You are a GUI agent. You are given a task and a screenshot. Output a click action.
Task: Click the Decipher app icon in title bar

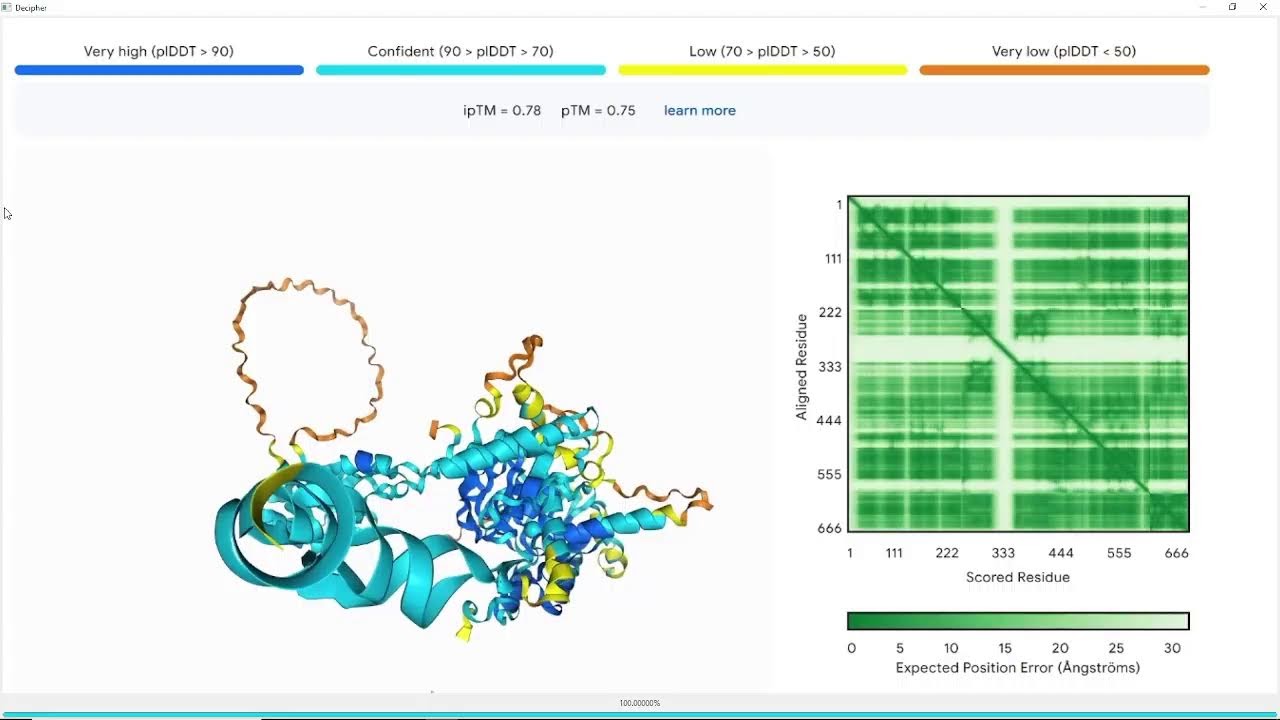coord(6,7)
